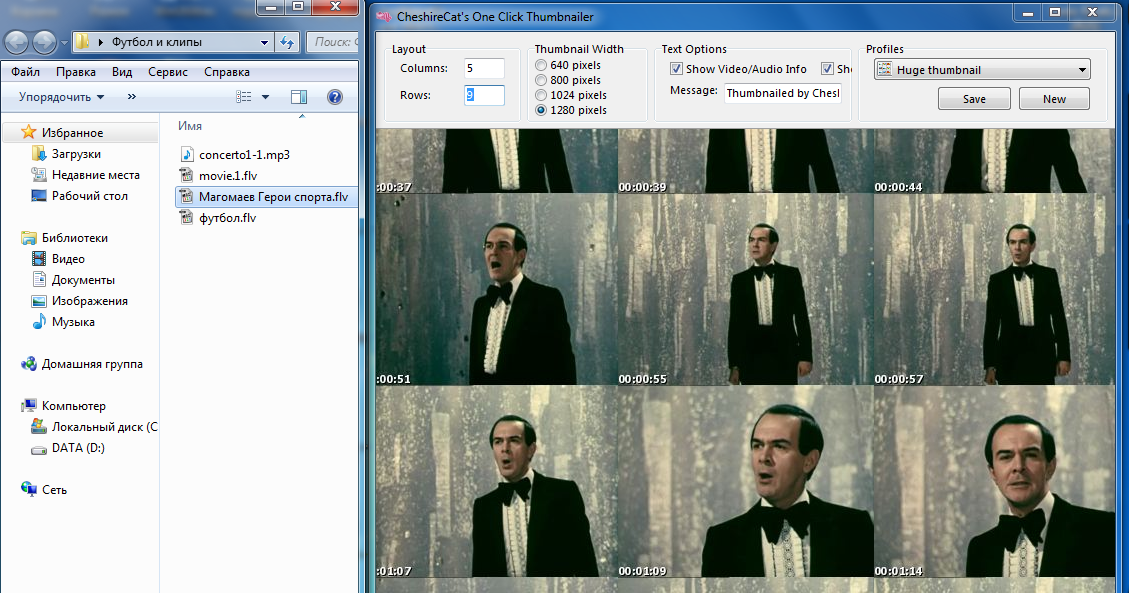Select Рабочий стол in the sidebar
This screenshot has width=1129, height=593.
(89, 196)
